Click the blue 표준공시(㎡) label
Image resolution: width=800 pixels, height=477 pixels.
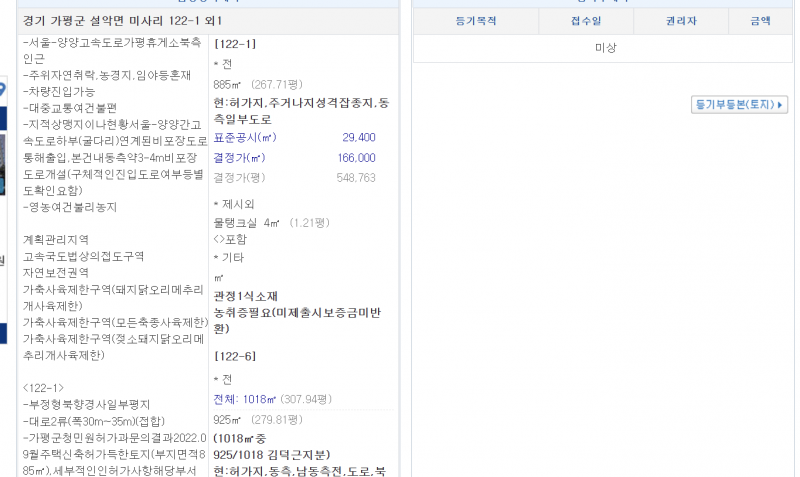pyautogui.click(x=245, y=138)
